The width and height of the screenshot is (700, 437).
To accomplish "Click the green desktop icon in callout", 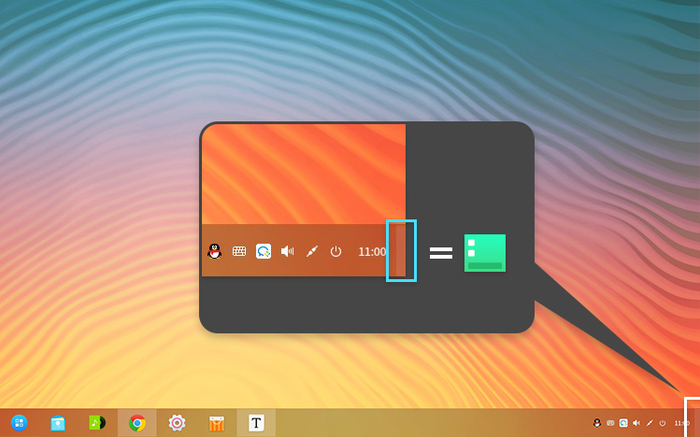I will click(485, 253).
